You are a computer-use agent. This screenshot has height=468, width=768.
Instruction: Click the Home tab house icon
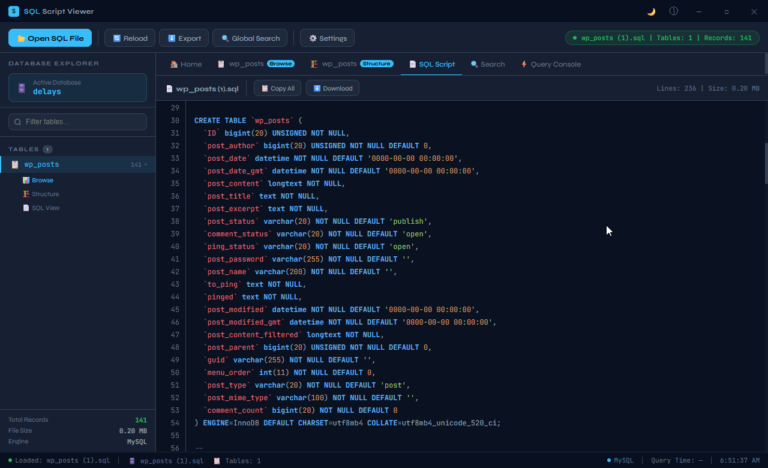(173, 64)
